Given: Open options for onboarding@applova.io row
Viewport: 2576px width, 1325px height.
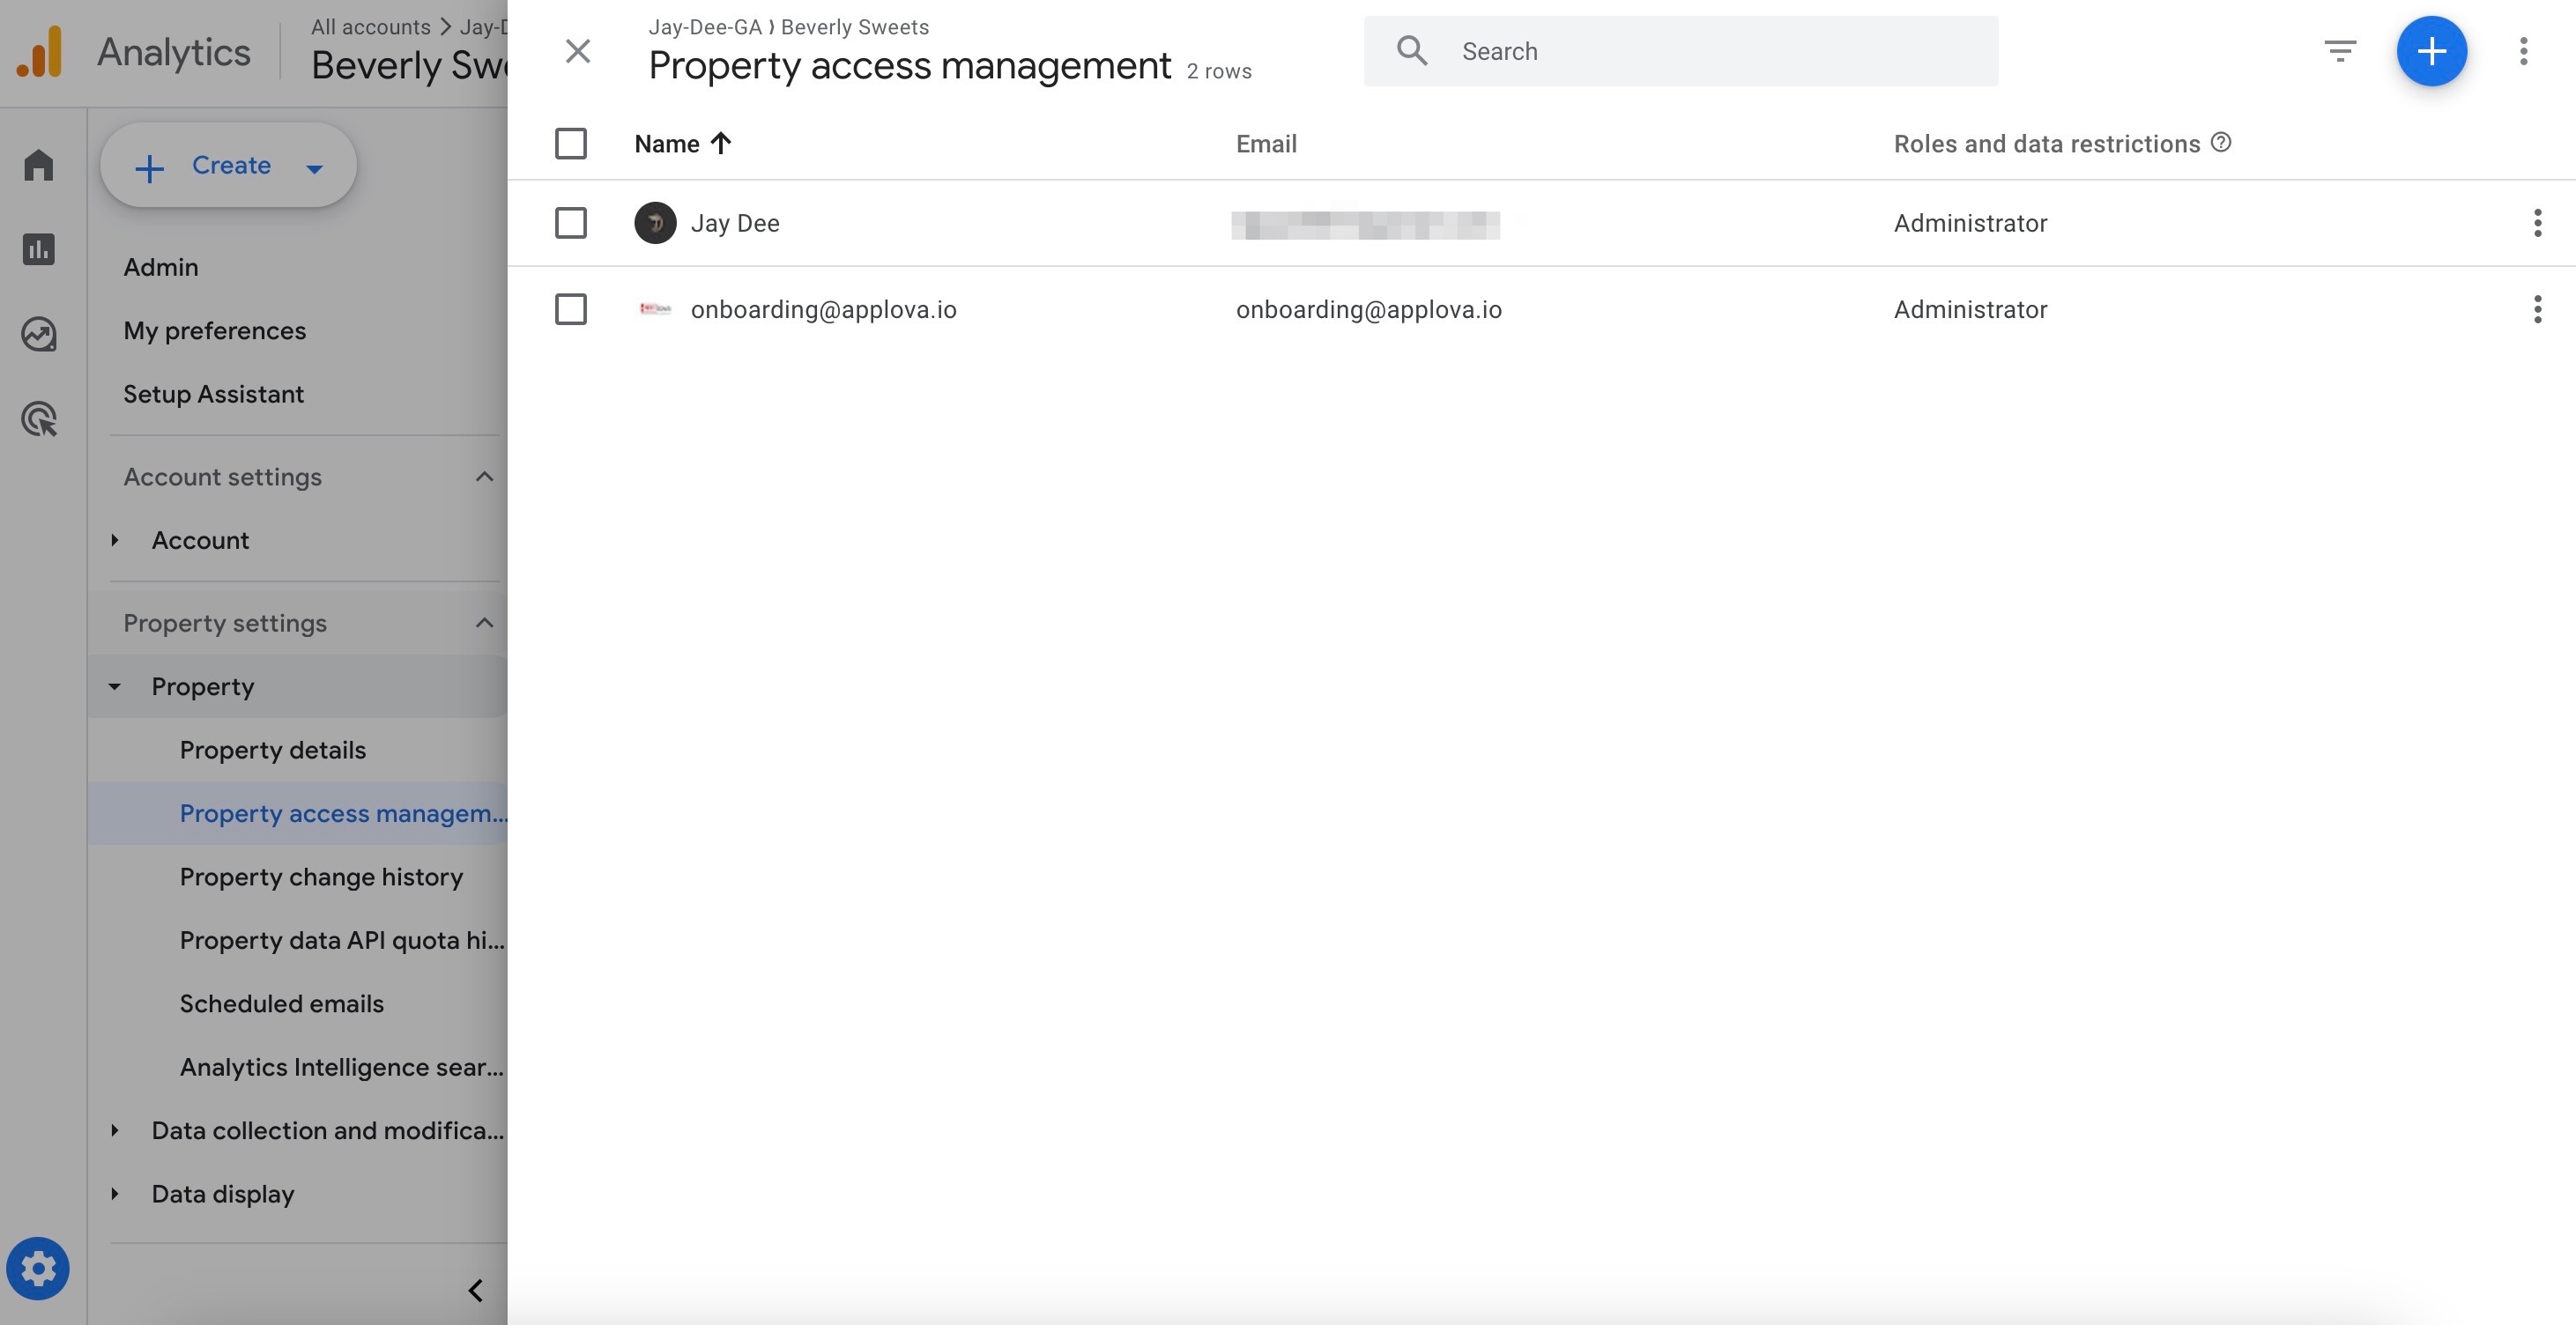Looking at the screenshot, I should click(2537, 309).
